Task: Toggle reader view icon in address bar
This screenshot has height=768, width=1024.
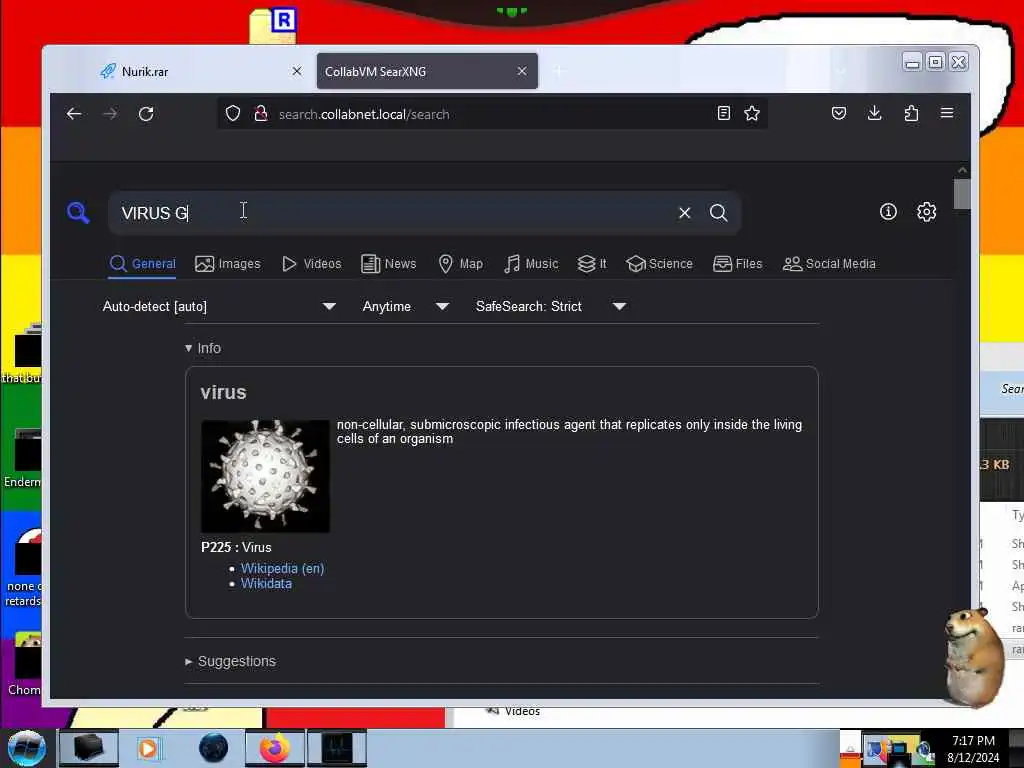Action: point(724,113)
